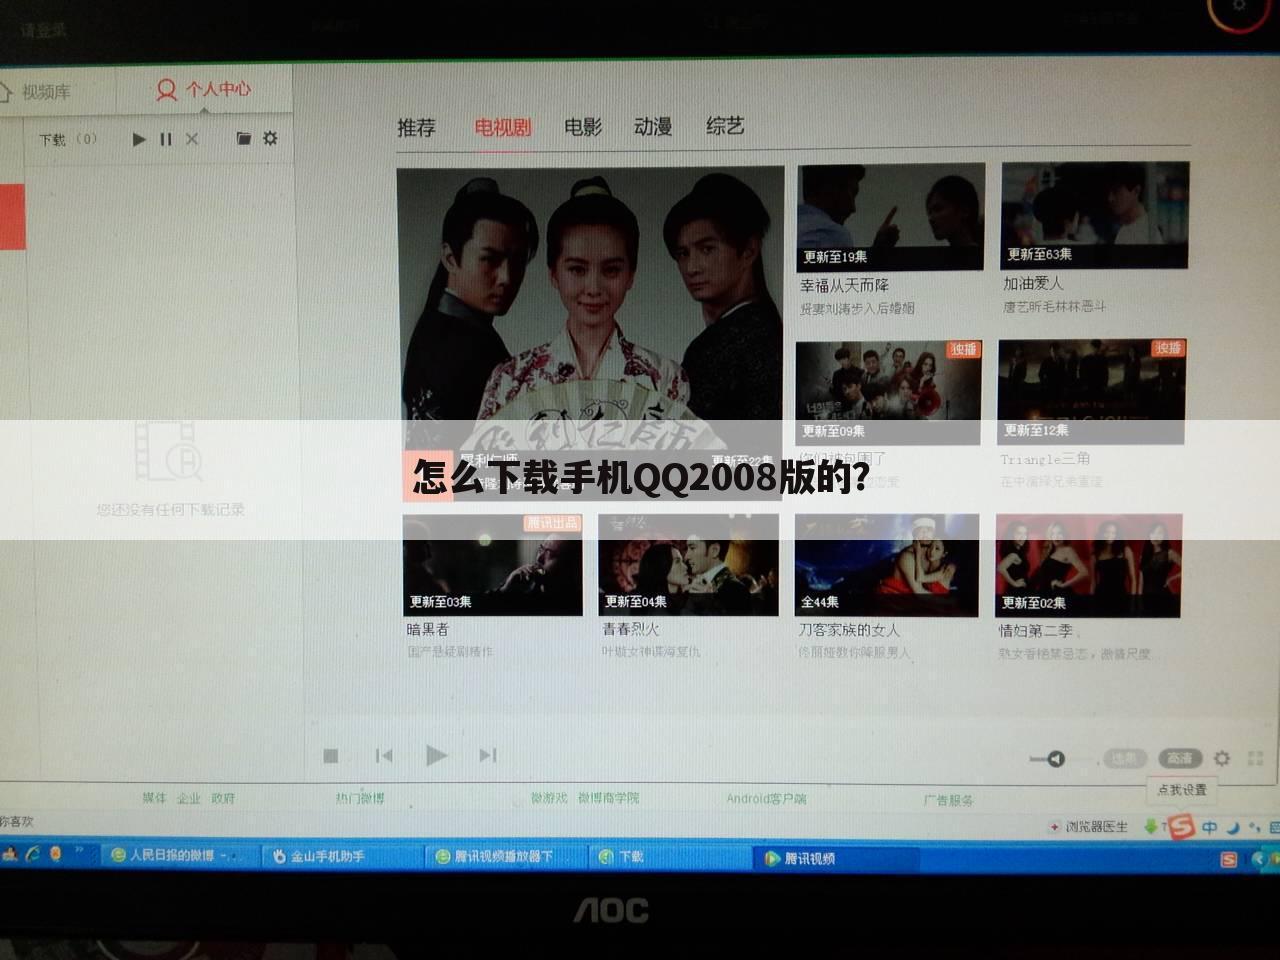Click the green download arrow status icon

1151,827
